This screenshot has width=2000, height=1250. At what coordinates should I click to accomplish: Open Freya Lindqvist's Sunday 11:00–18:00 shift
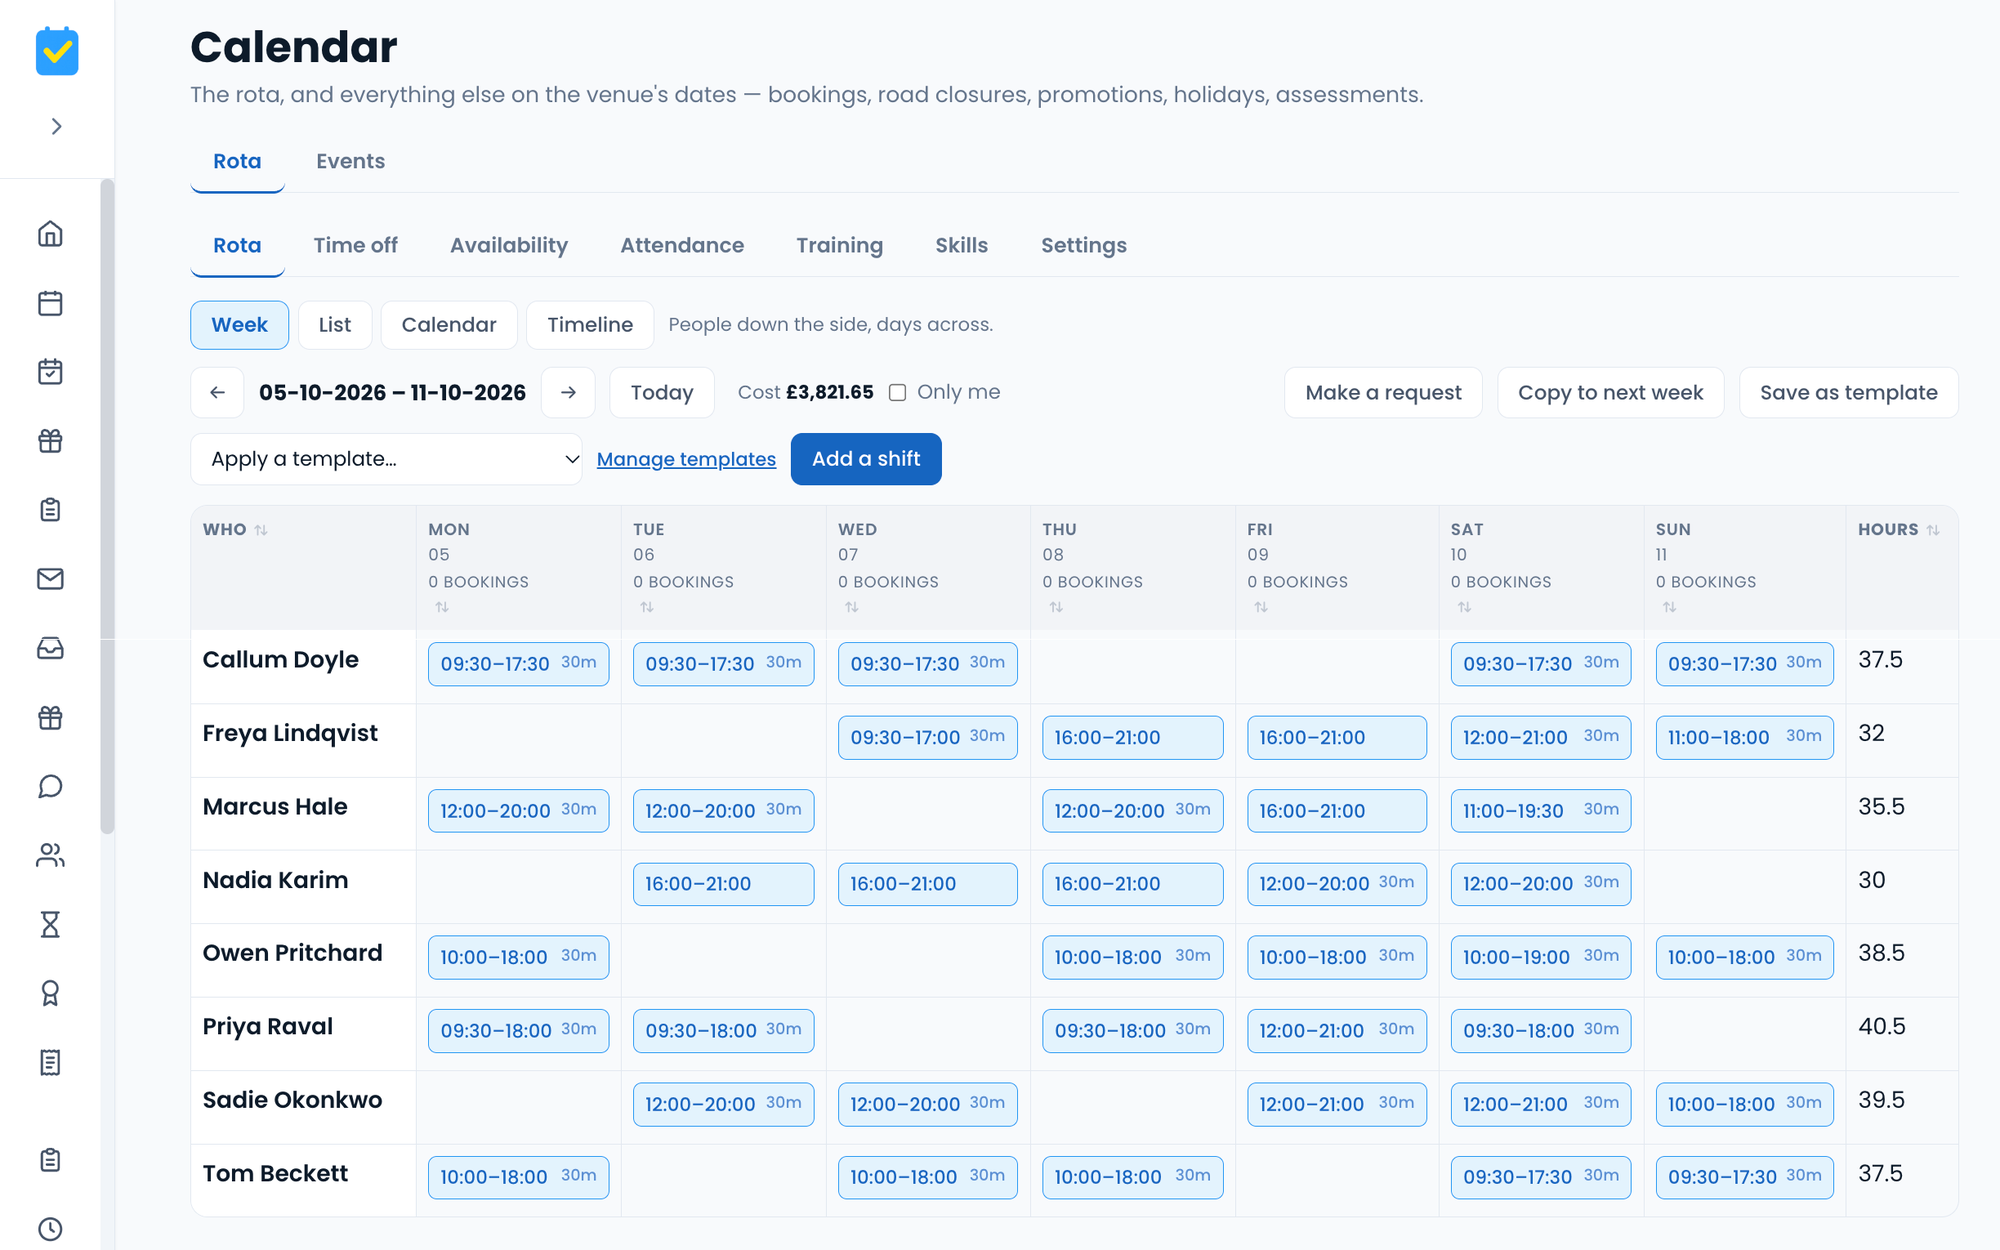(x=1745, y=737)
